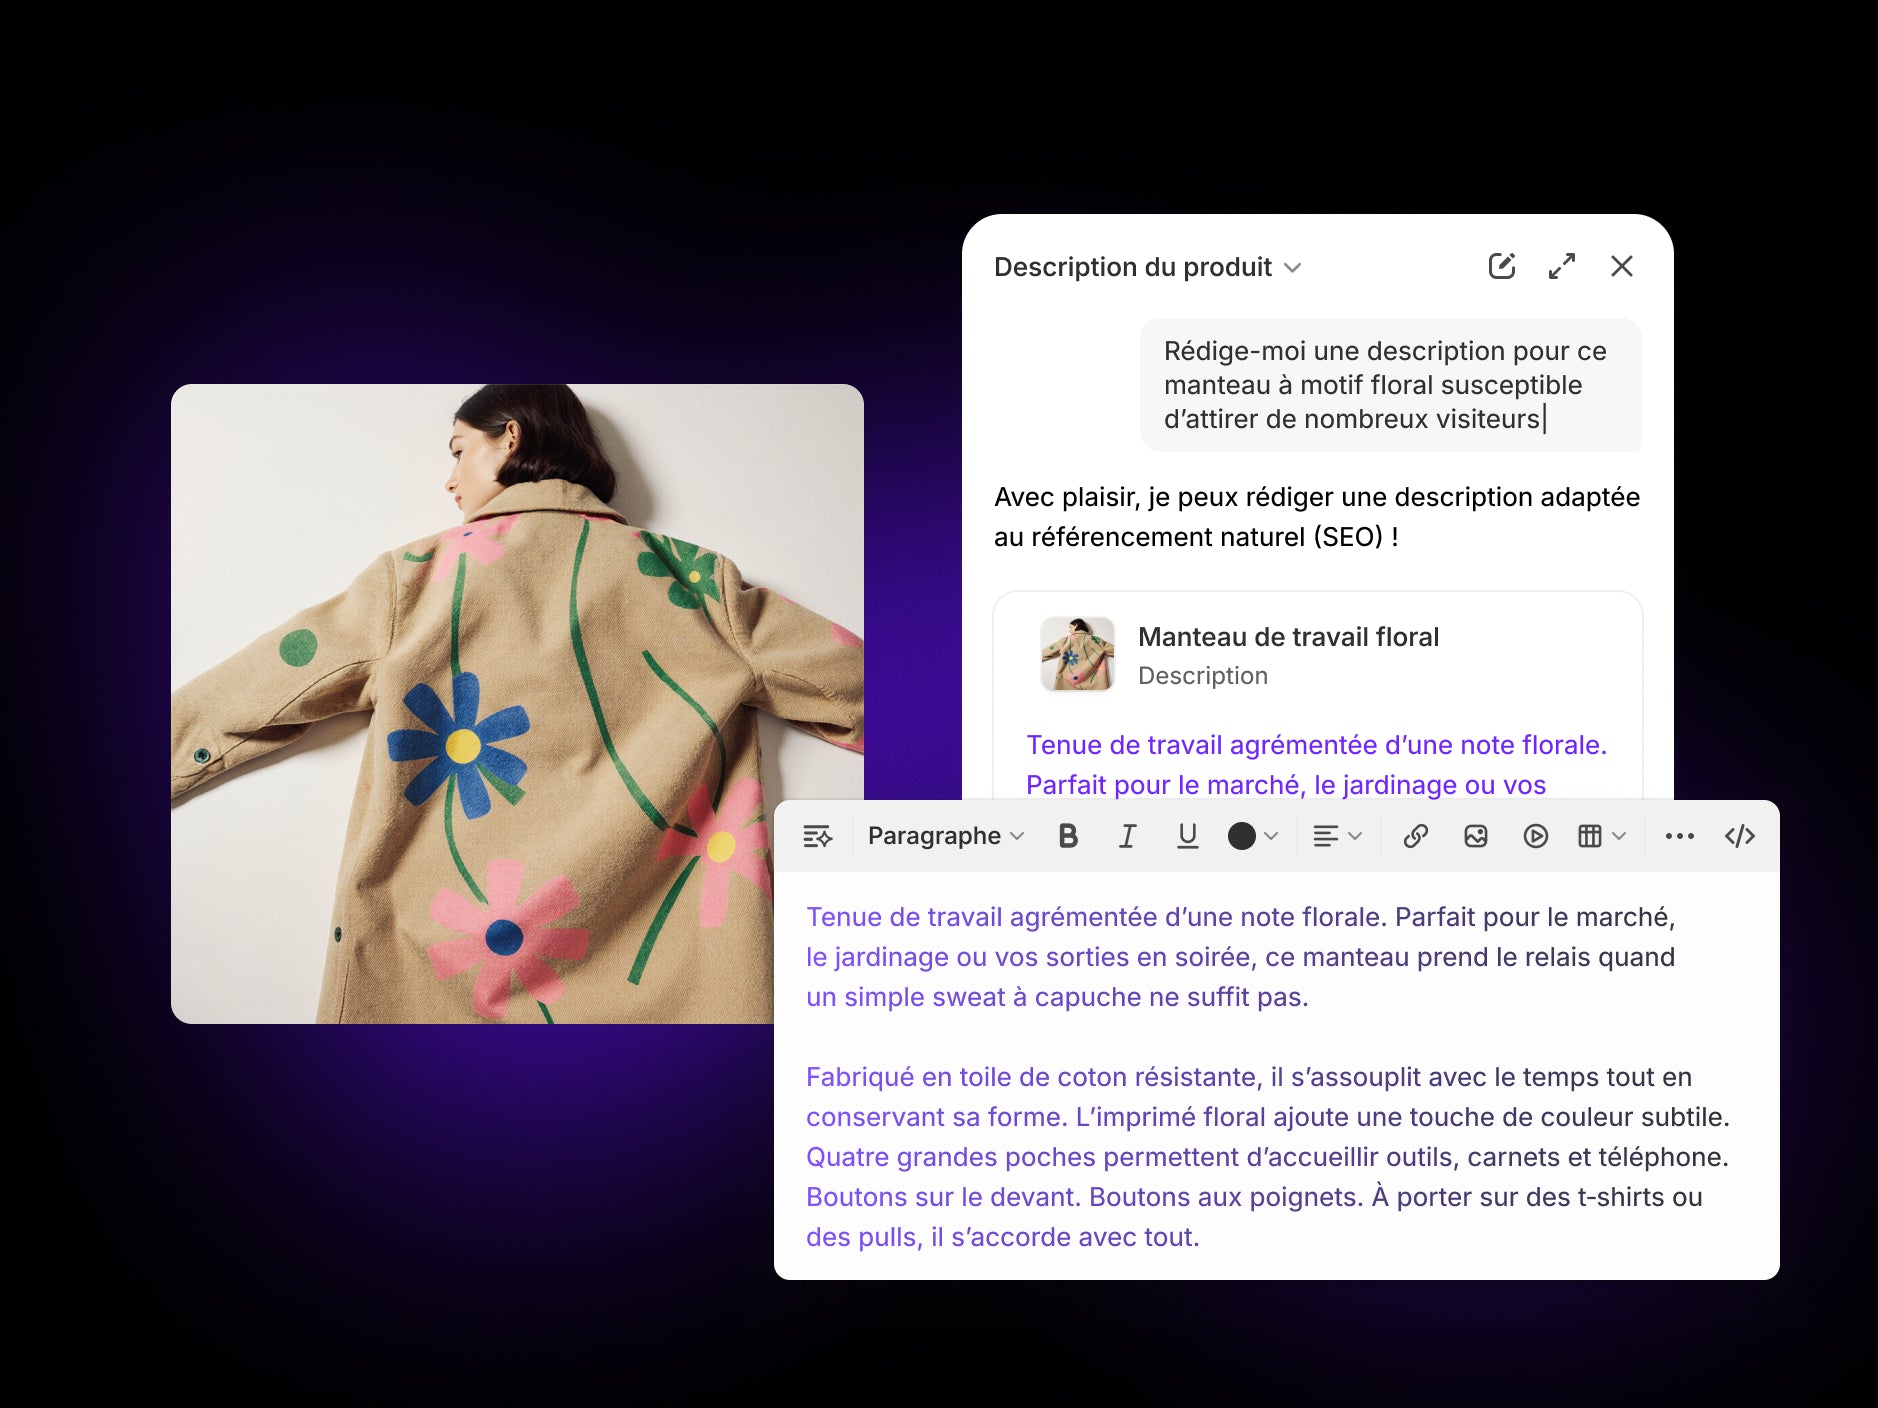Click the Manteau de travail floral thumbnail
1878x1408 pixels.
pyautogui.click(x=1077, y=654)
